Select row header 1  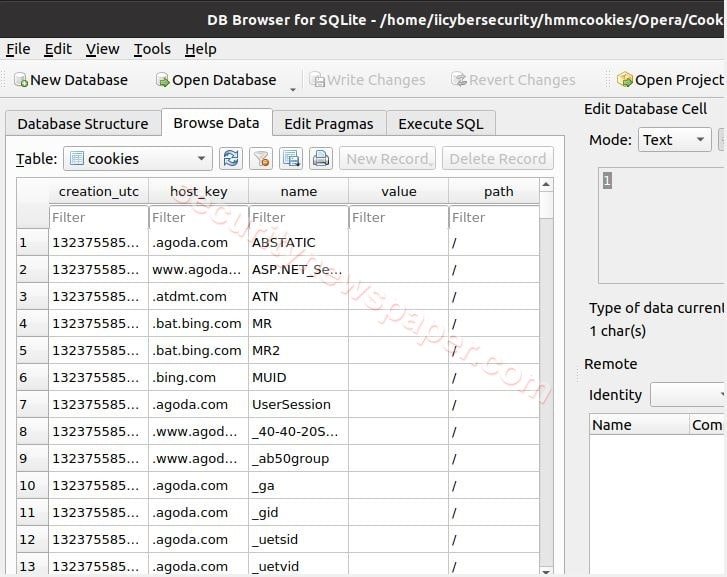click(32, 242)
